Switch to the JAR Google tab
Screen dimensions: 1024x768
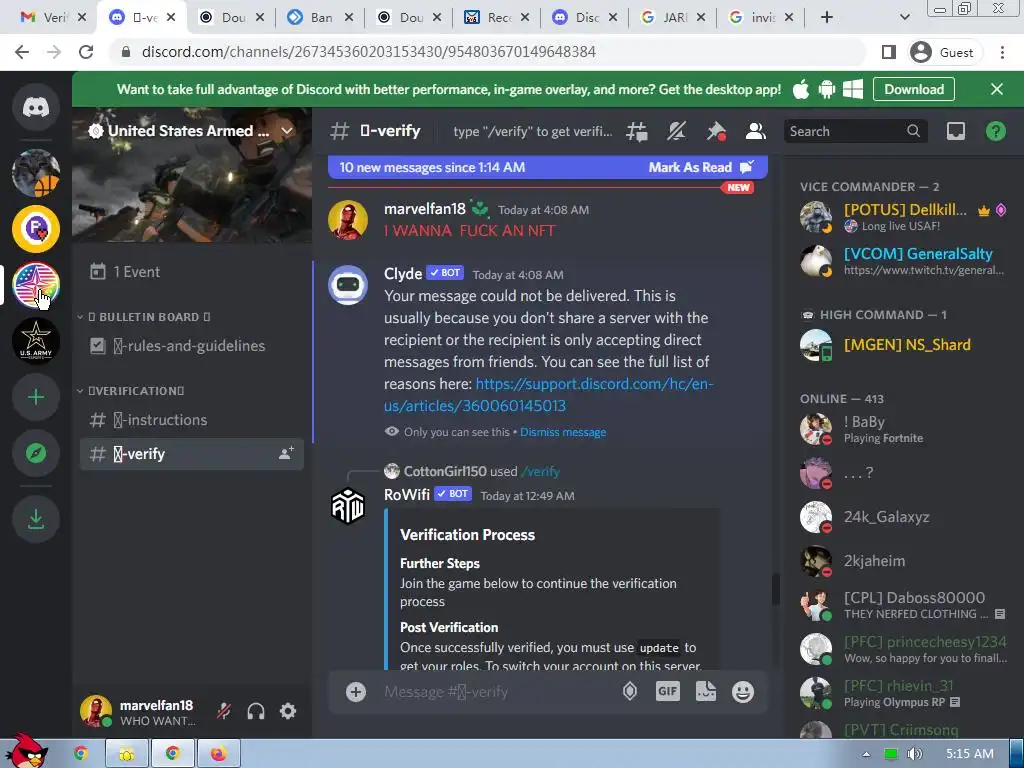[673, 18]
